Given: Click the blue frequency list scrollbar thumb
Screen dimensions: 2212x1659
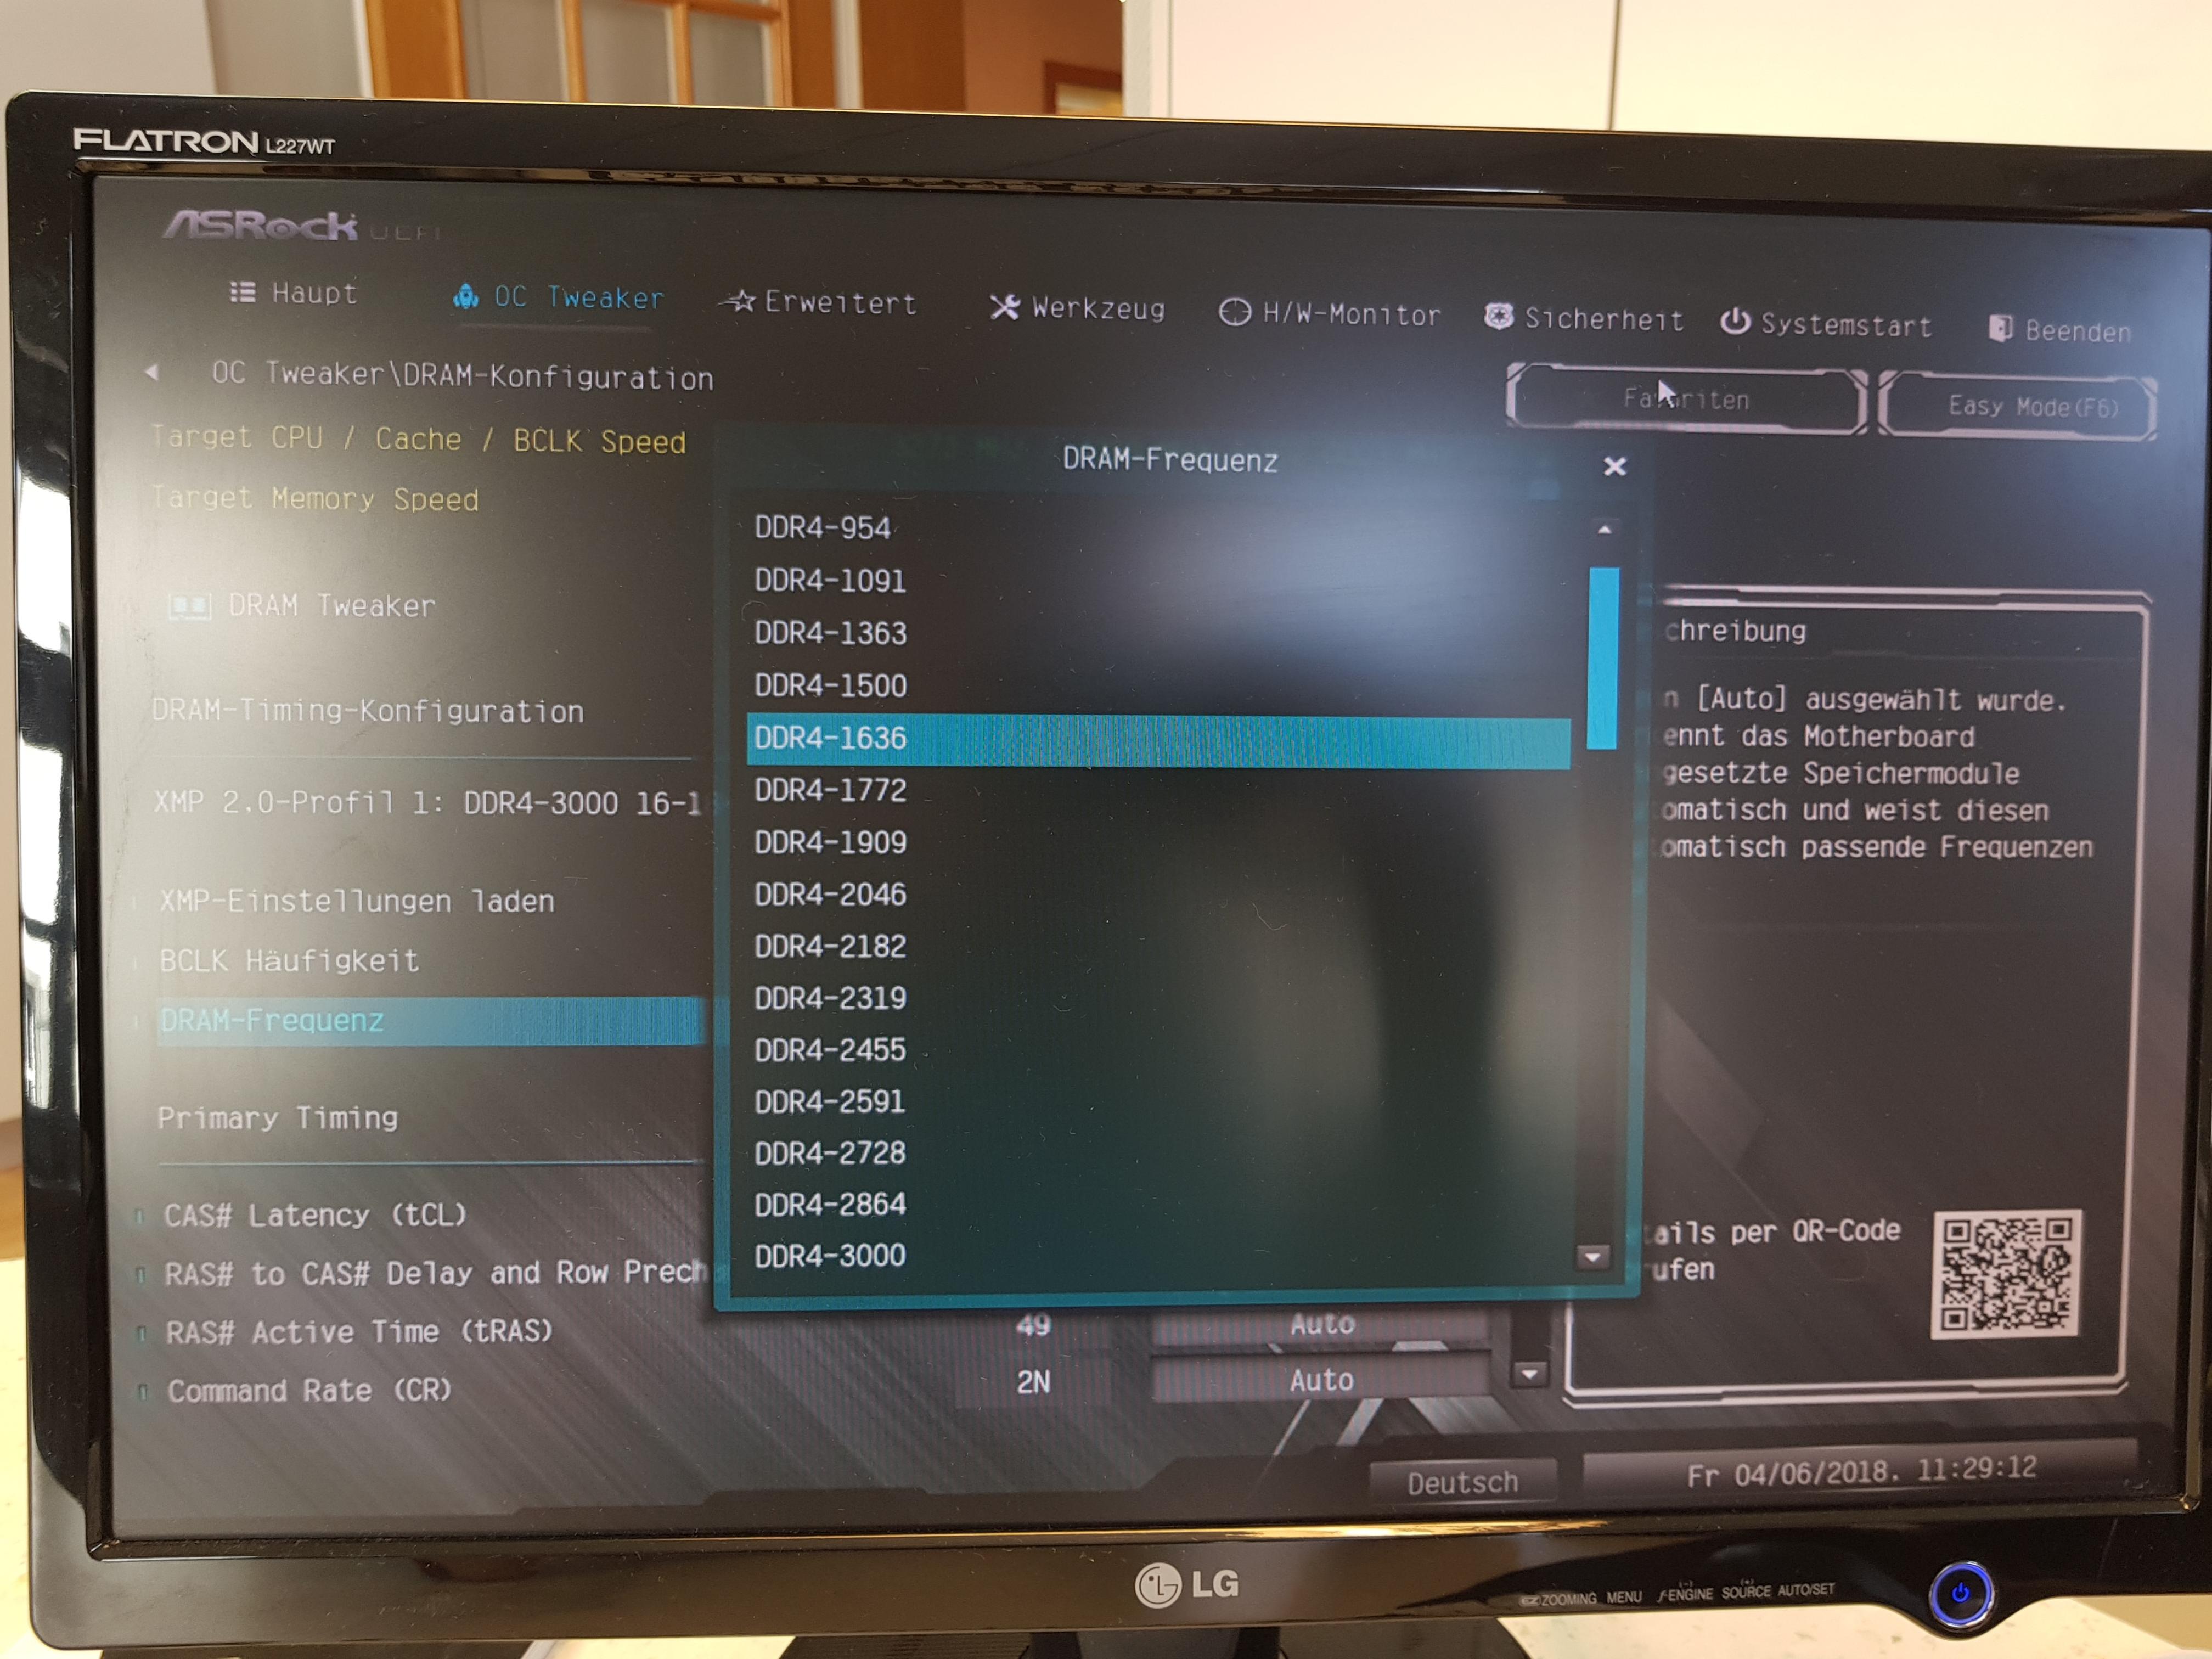Looking at the screenshot, I should [x=1602, y=657].
